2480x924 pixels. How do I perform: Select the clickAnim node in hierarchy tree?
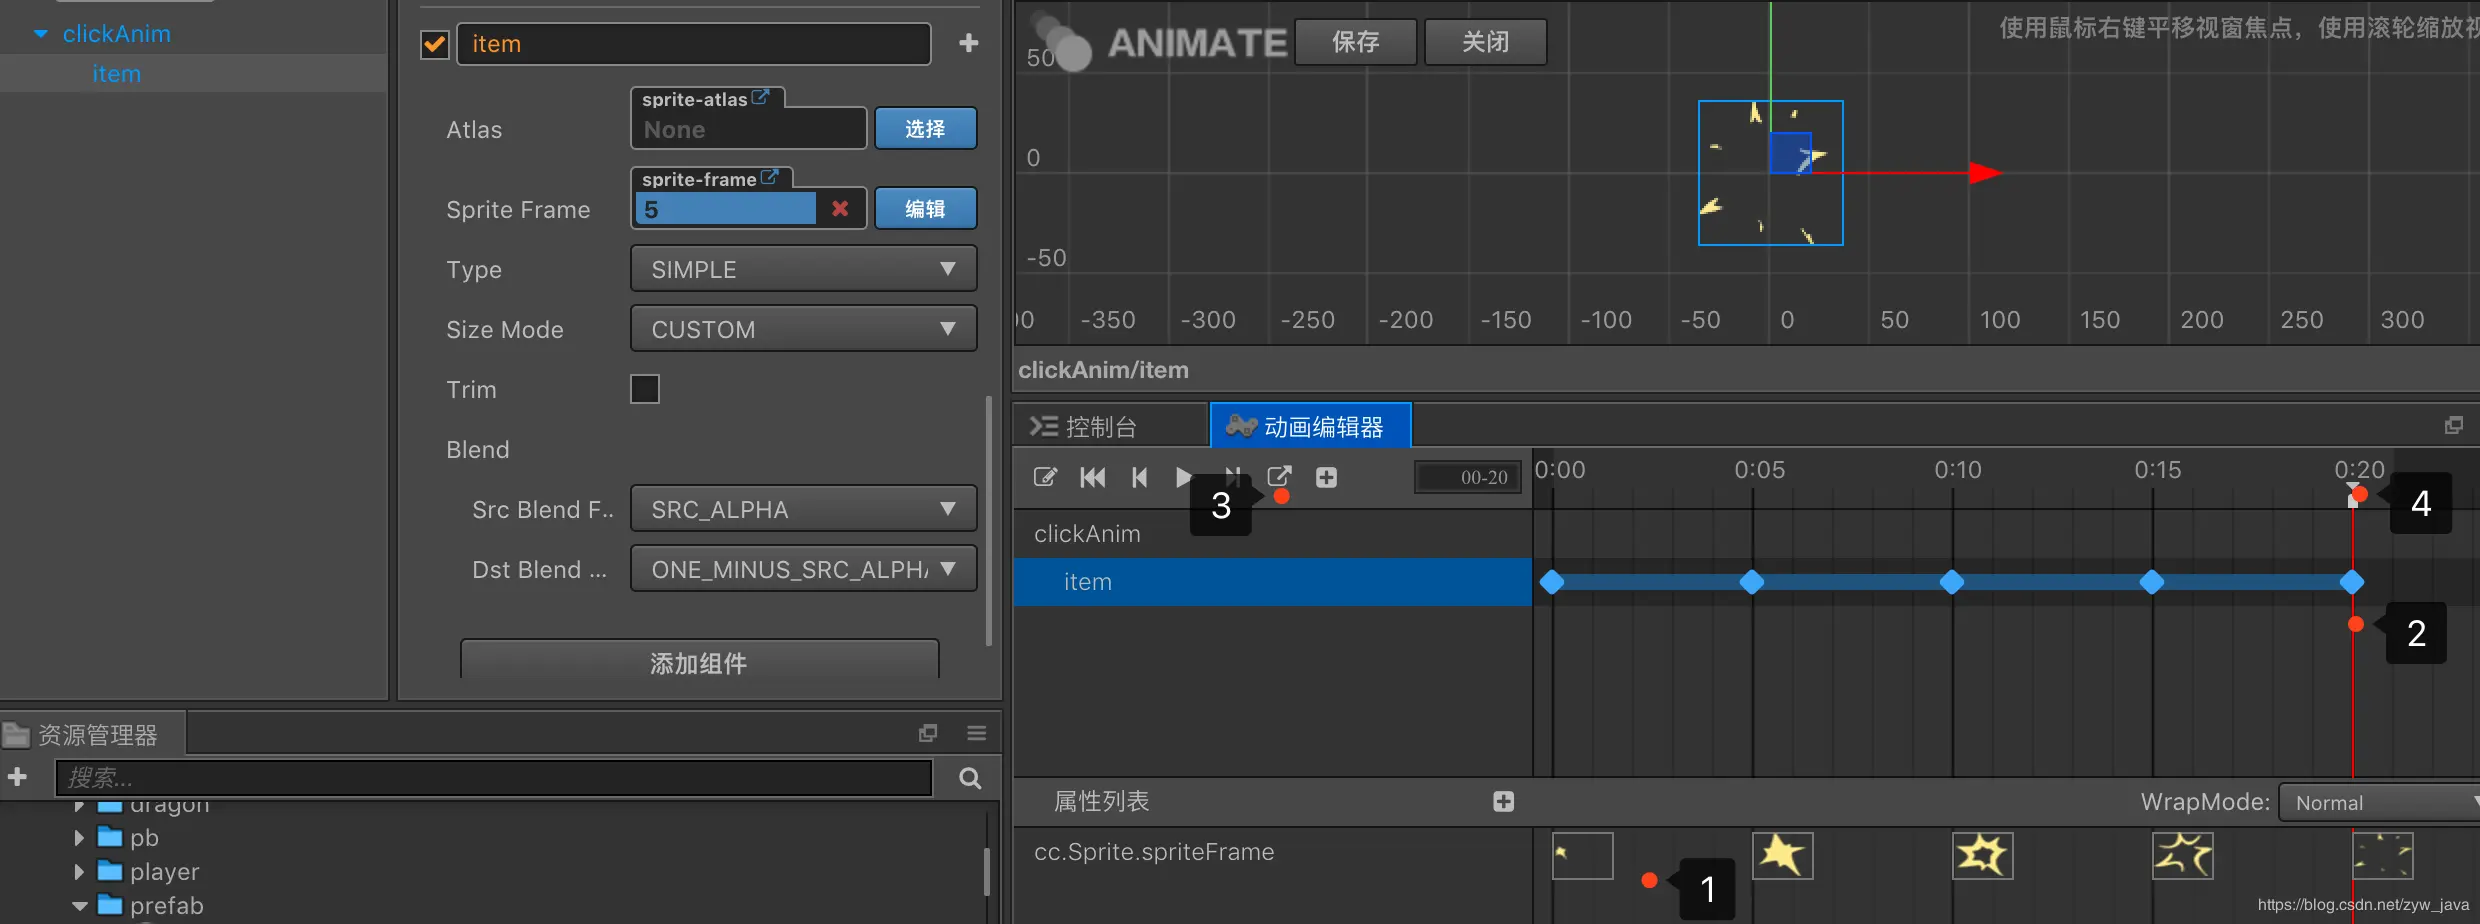coord(117,34)
